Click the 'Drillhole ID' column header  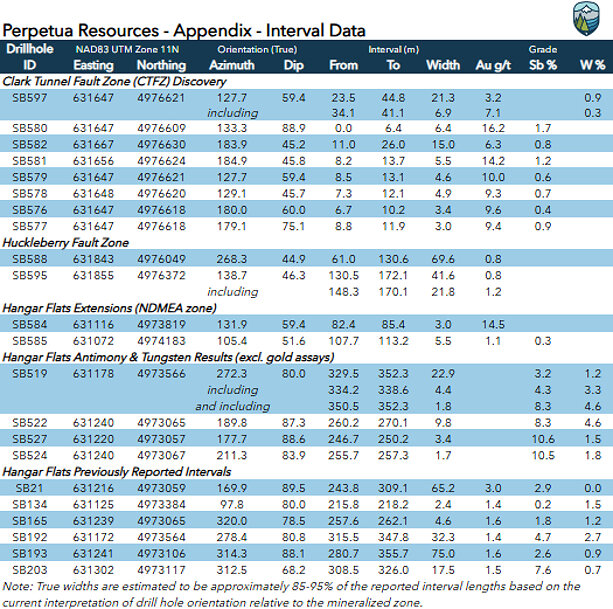pyautogui.click(x=30, y=57)
